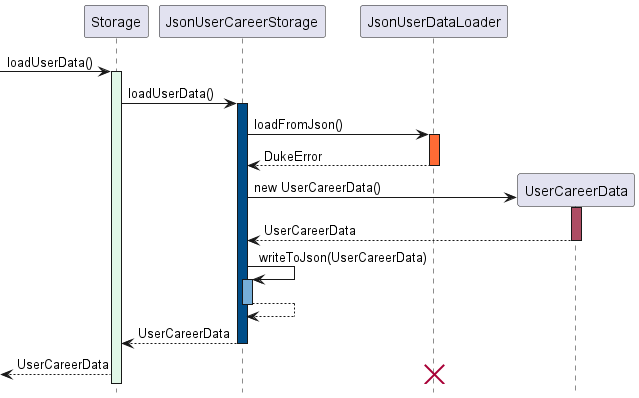This screenshot has width=639, height=398.
Task: Select the JsonUserCareerStorage participant box
Action: tap(242, 22)
